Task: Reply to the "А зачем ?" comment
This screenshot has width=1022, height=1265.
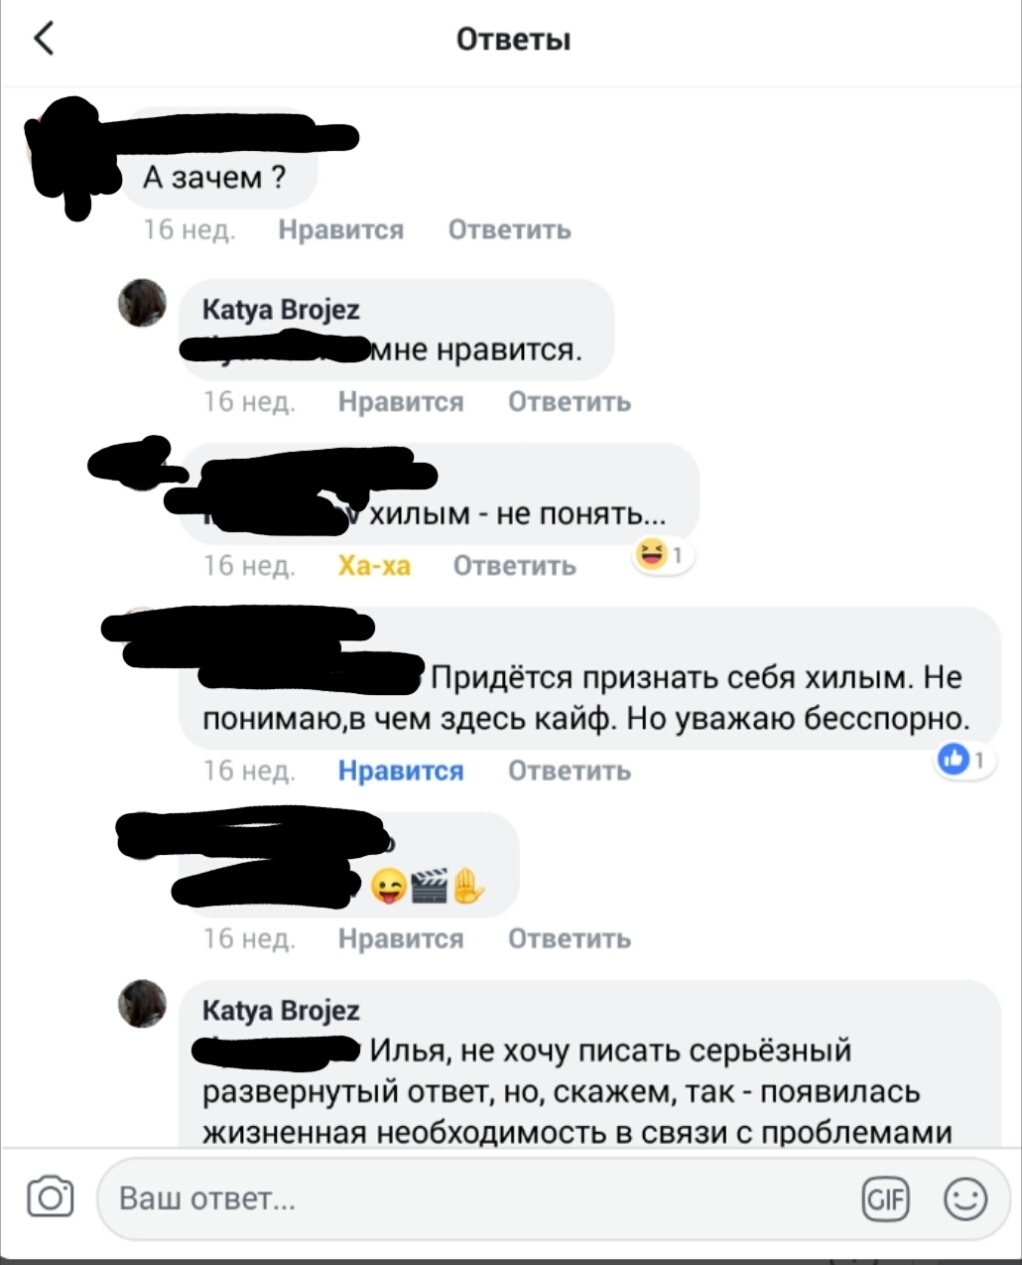Action: (510, 230)
